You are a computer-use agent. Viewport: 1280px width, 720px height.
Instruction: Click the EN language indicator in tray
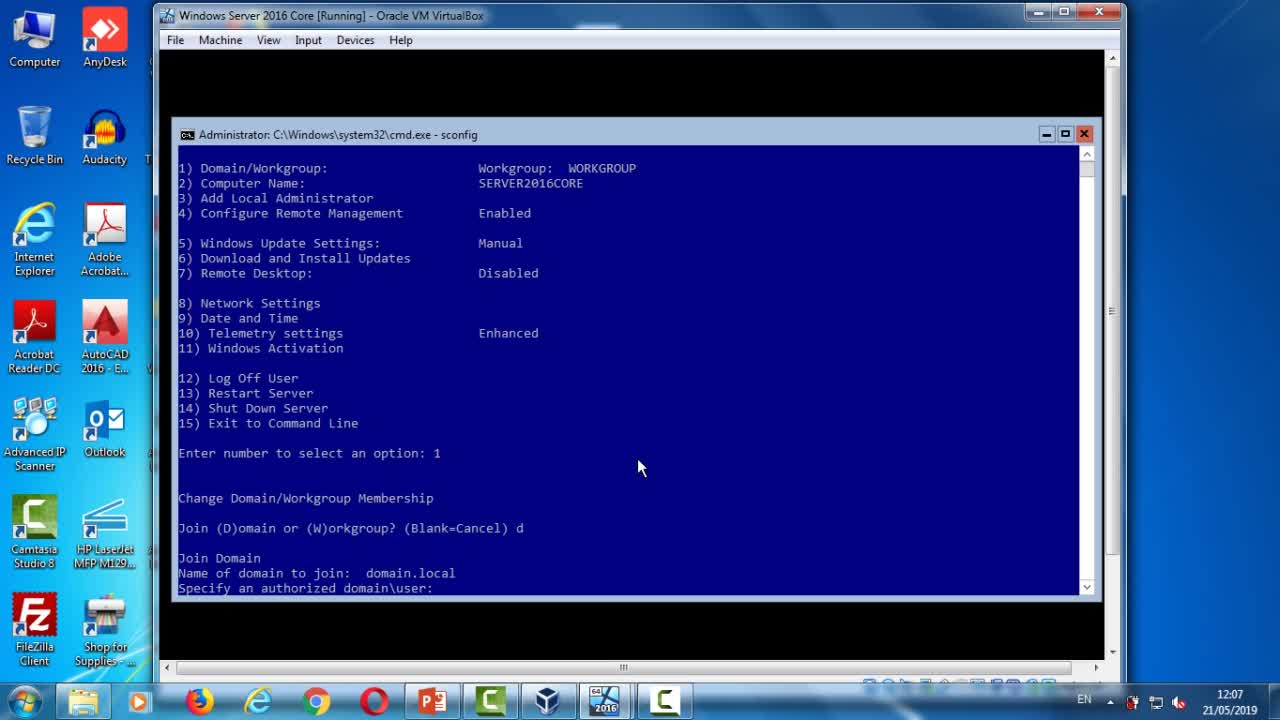[x=1084, y=700]
